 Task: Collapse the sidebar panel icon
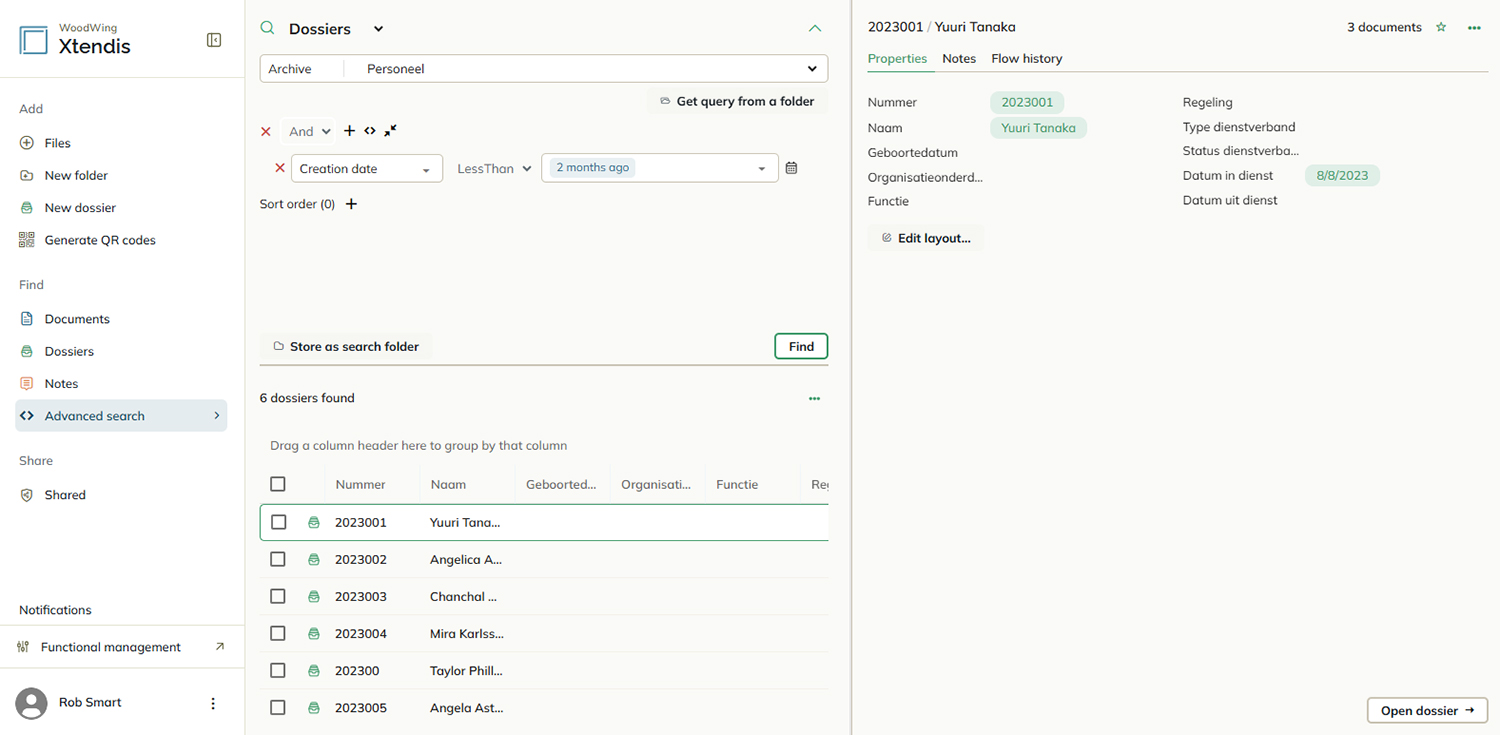214,40
